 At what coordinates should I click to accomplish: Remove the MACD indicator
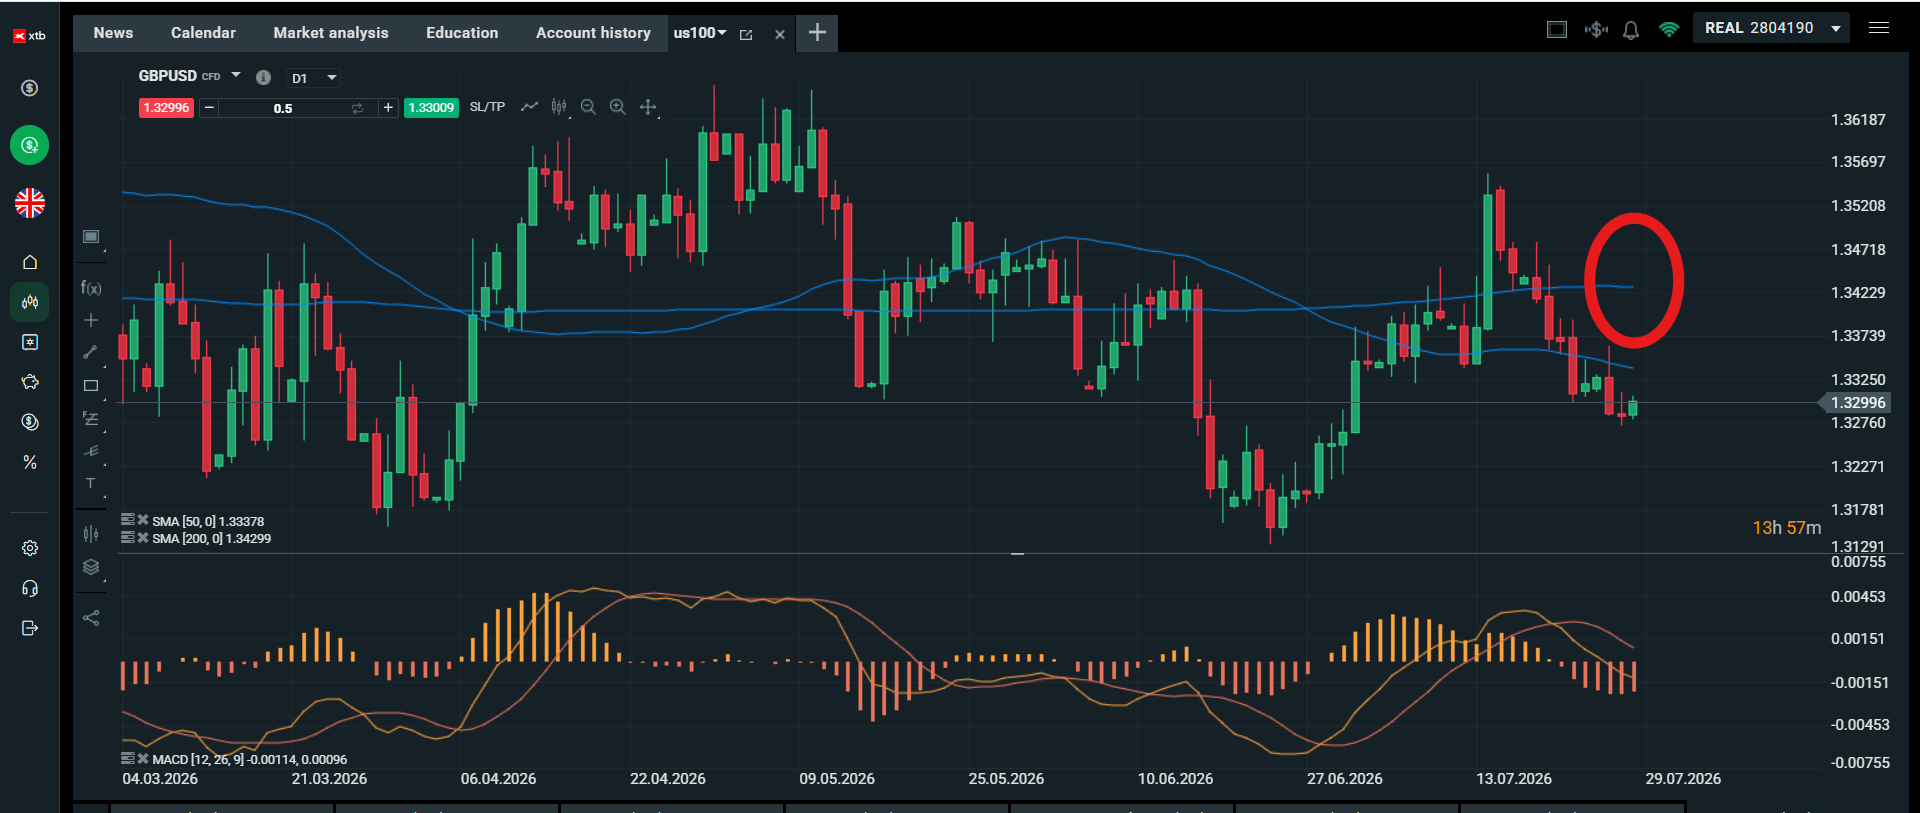[x=143, y=759]
